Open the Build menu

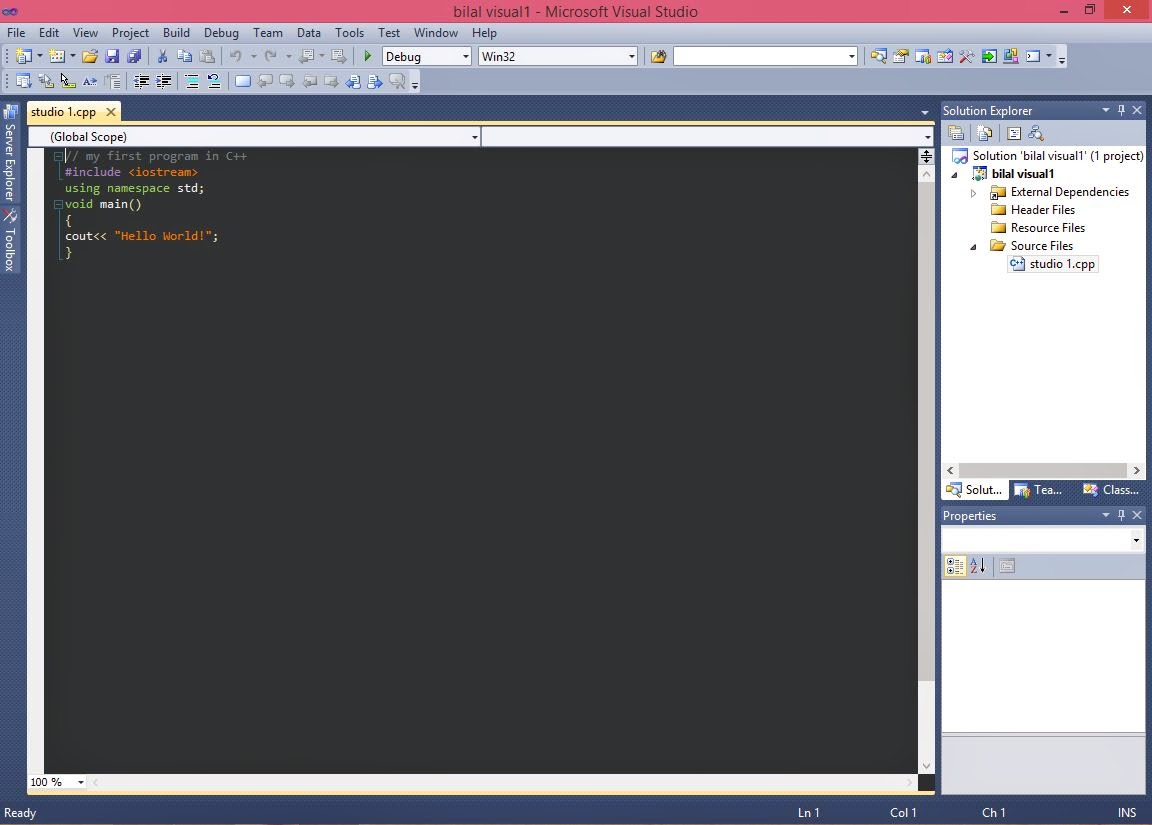(x=176, y=32)
